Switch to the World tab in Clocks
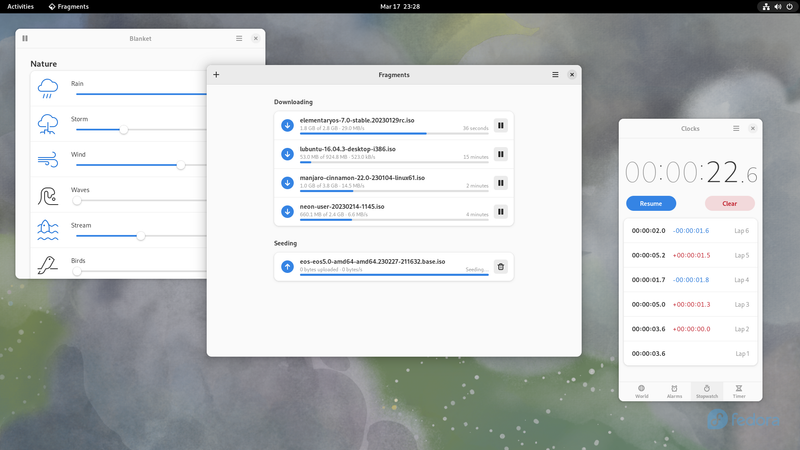Screen dimensions: 800x450 pyautogui.click(x=642, y=391)
